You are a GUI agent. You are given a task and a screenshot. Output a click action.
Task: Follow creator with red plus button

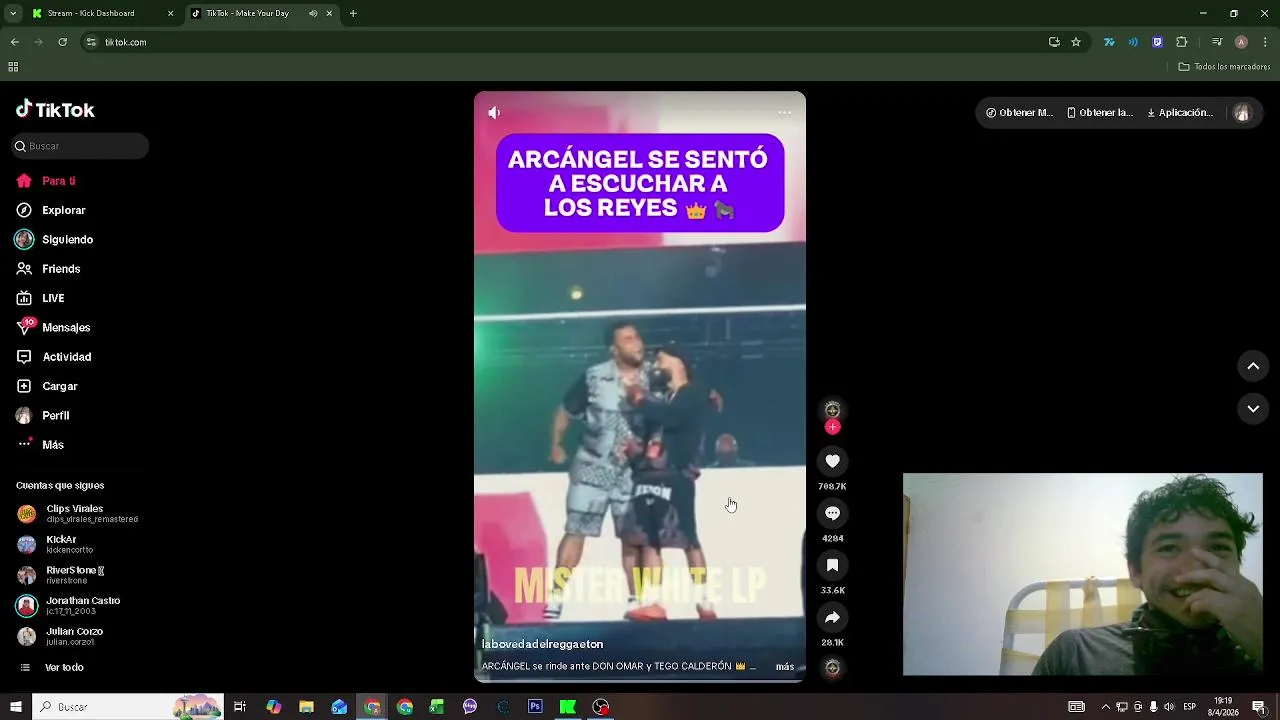(x=832, y=427)
